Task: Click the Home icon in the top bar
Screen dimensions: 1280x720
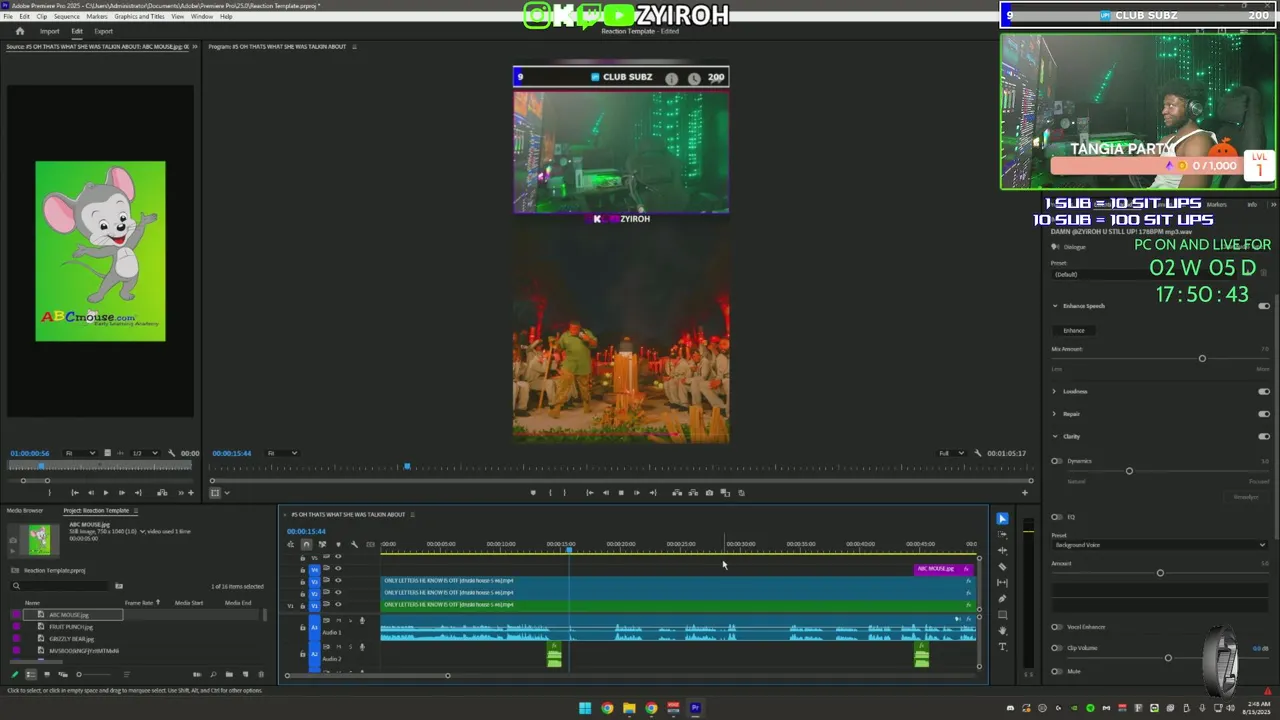Action: tap(19, 31)
